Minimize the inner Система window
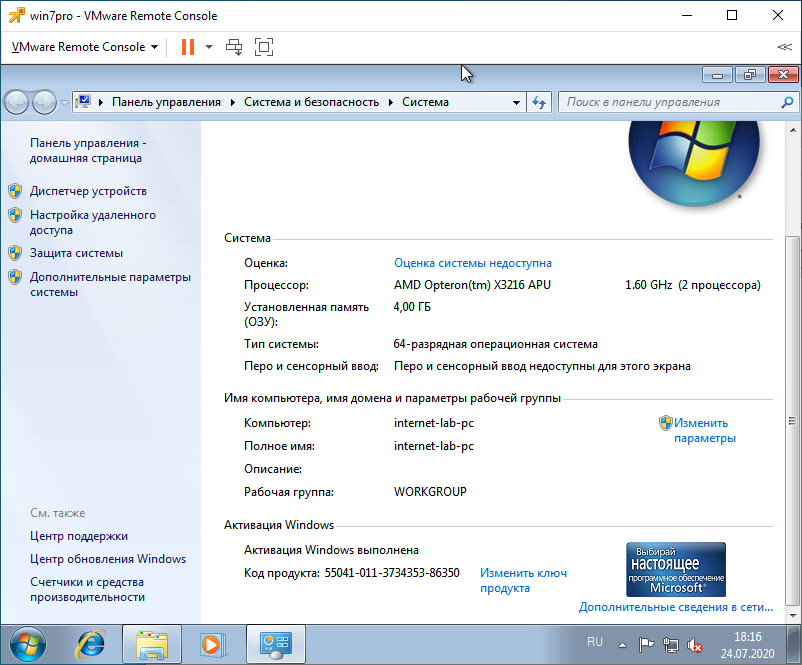 tap(718, 75)
